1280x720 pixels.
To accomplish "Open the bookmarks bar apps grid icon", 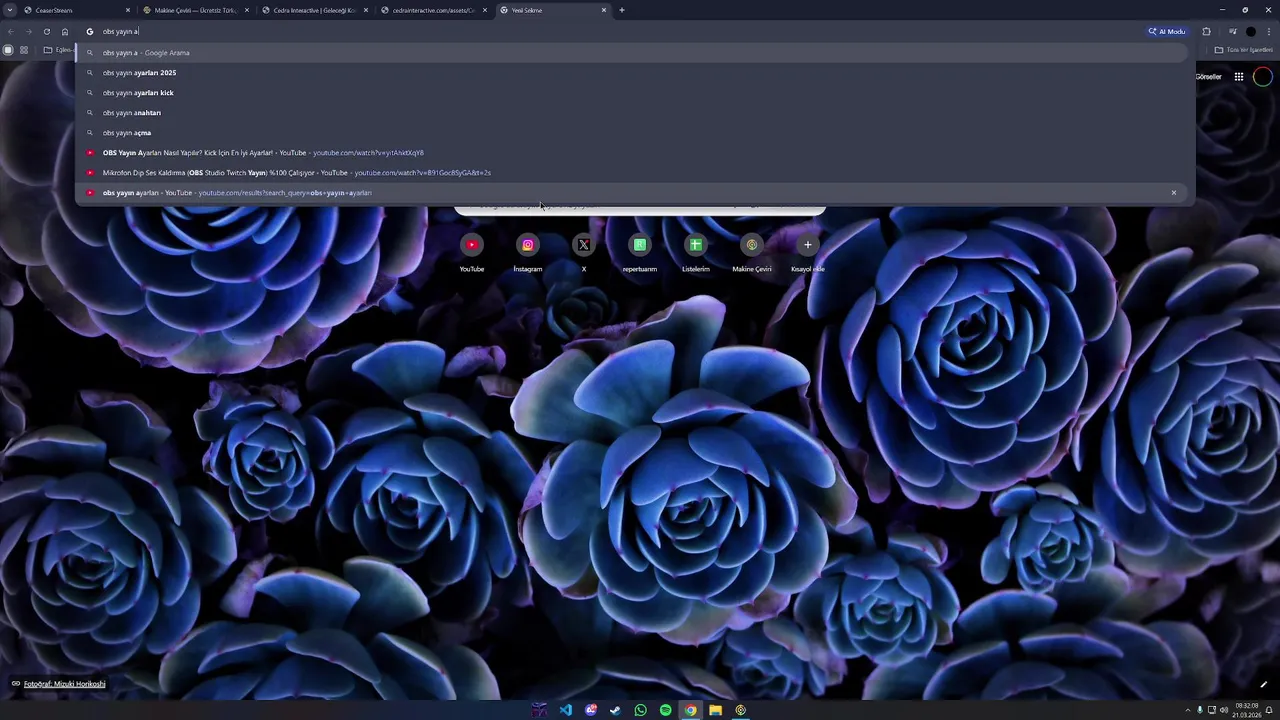I will click(24, 50).
